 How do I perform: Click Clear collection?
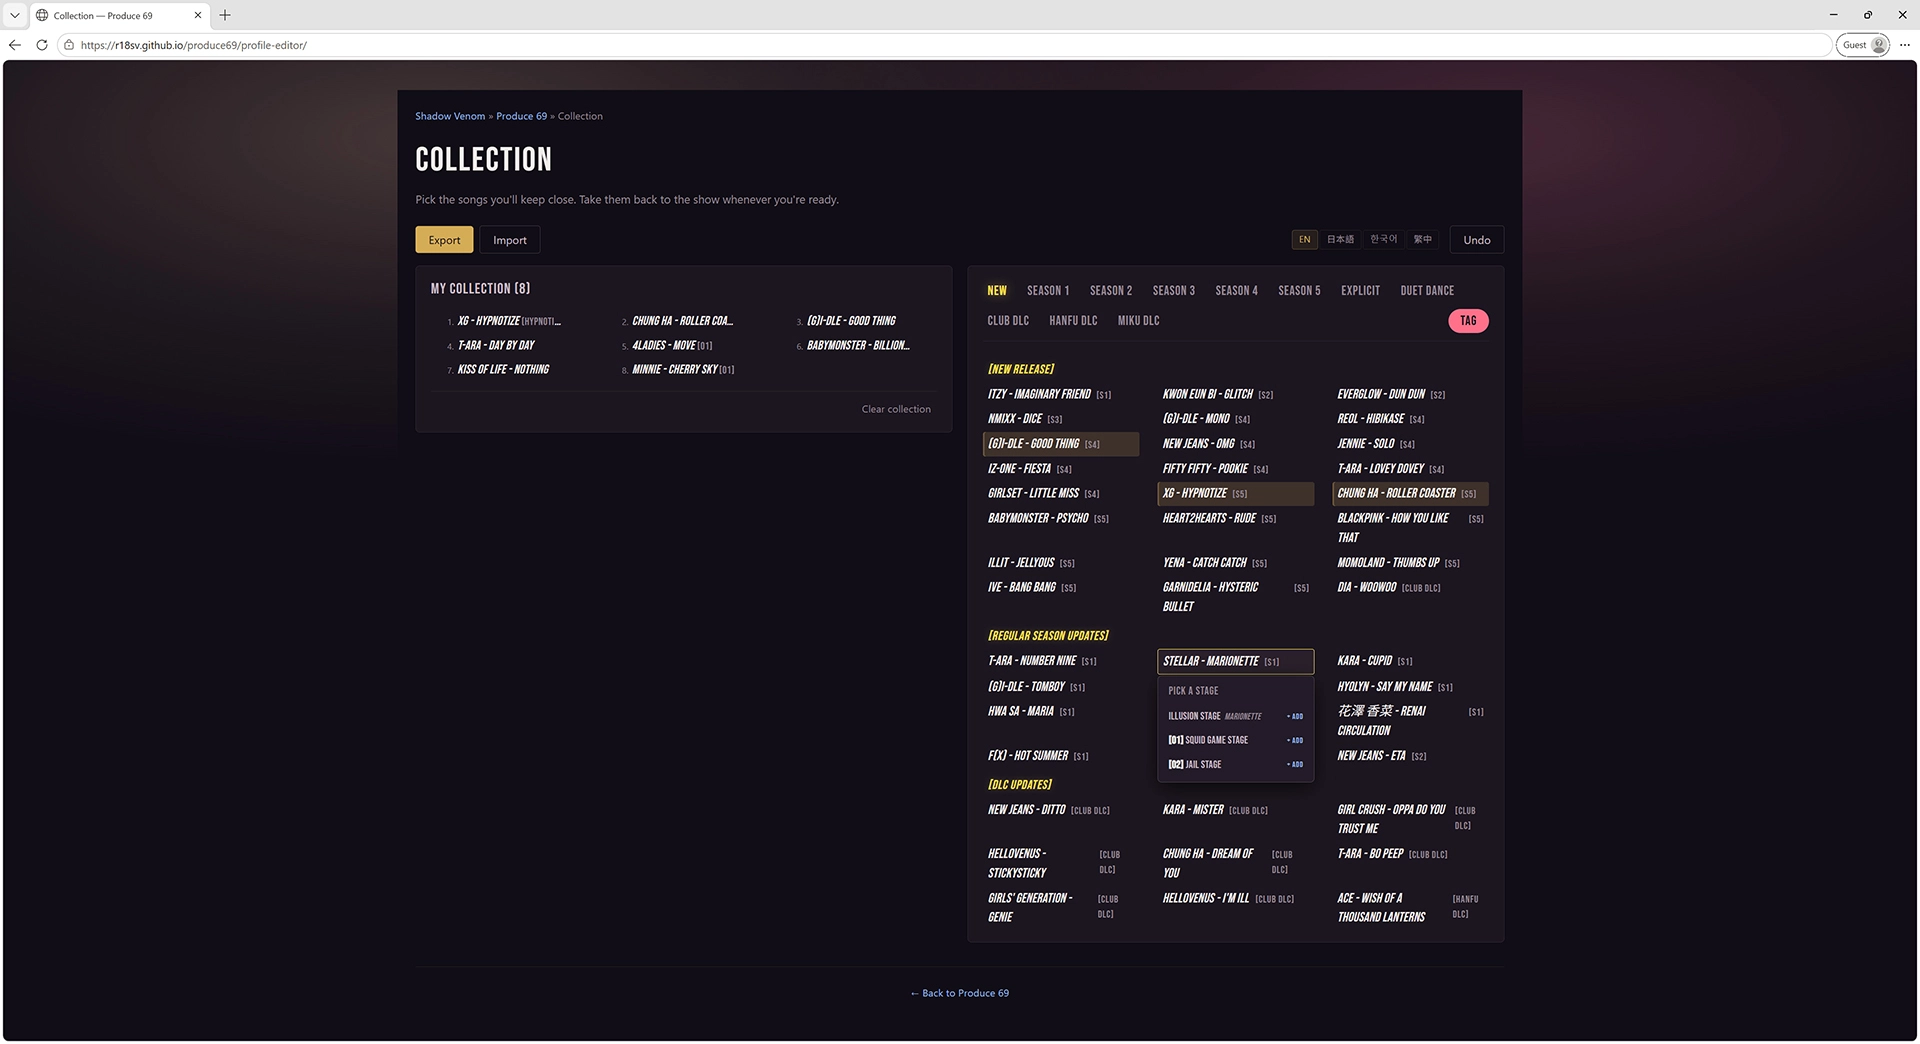pos(896,409)
